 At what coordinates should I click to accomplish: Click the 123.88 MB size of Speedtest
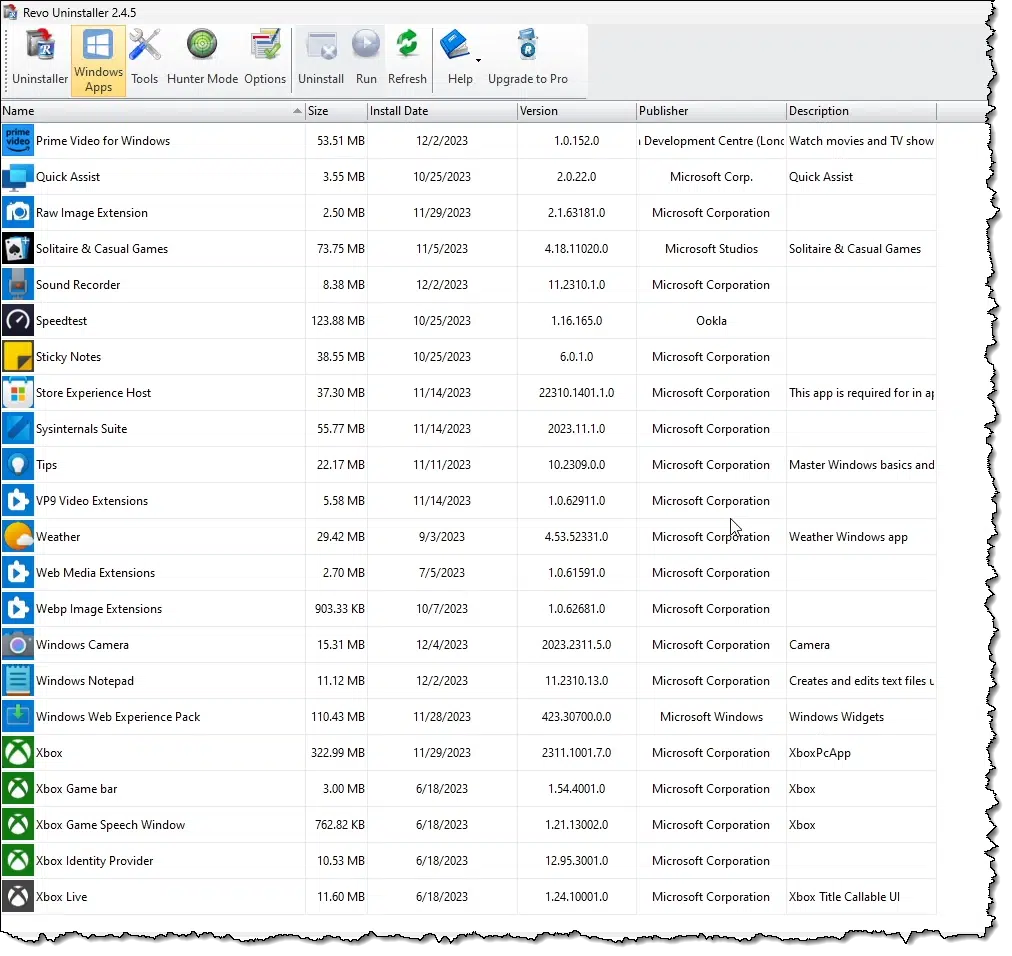click(x=338, y=321)
